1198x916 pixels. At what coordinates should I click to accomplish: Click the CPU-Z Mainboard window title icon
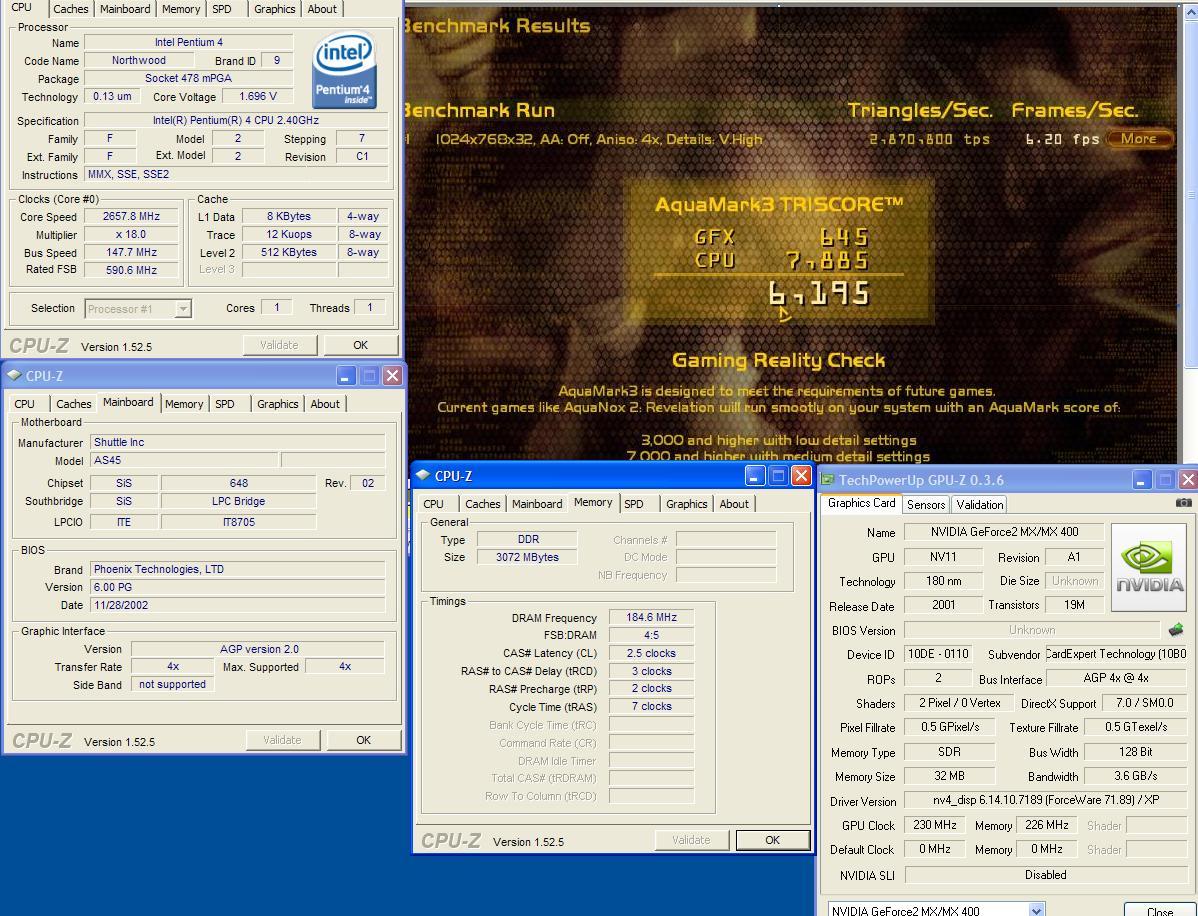[13, 375]
